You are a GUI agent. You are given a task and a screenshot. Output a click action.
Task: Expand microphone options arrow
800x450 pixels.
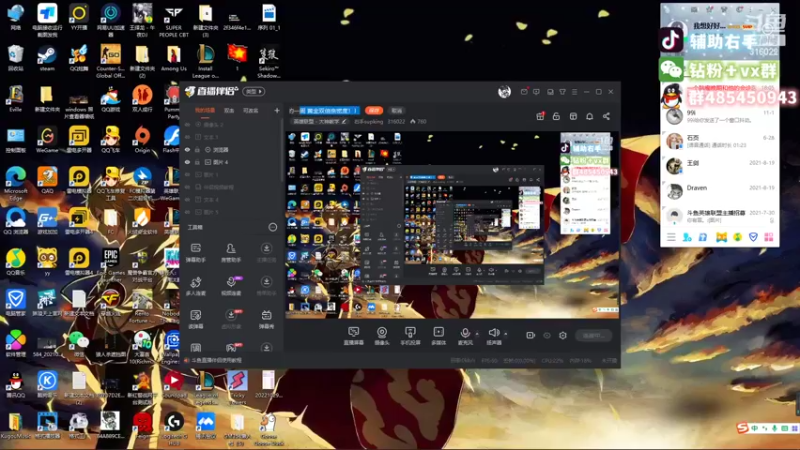click(477, 334)
